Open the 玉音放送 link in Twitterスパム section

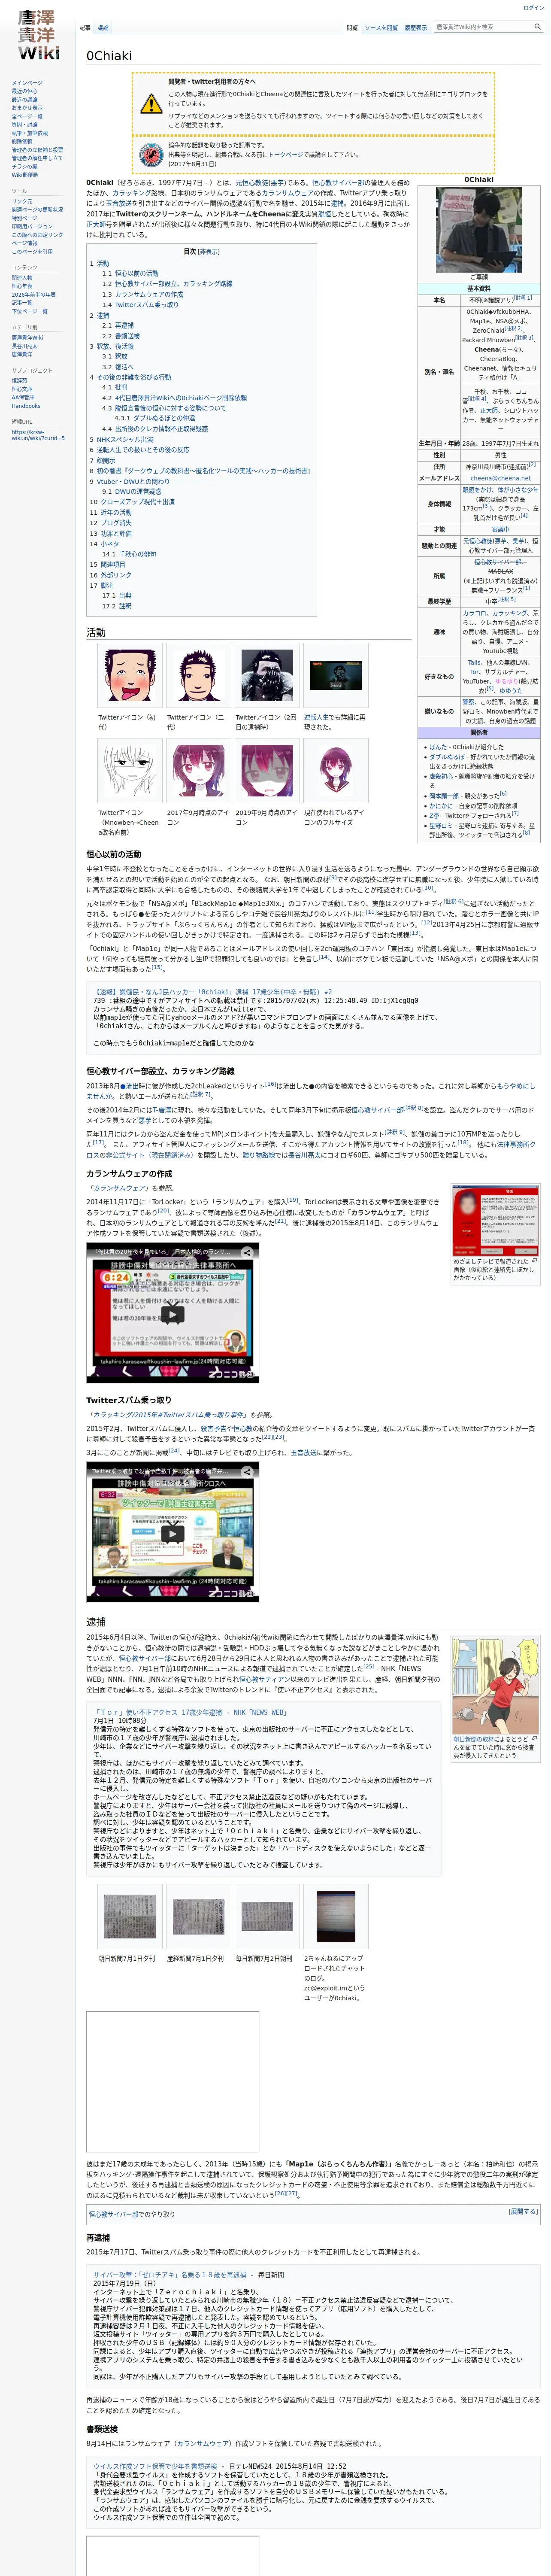coord(304,1452)
